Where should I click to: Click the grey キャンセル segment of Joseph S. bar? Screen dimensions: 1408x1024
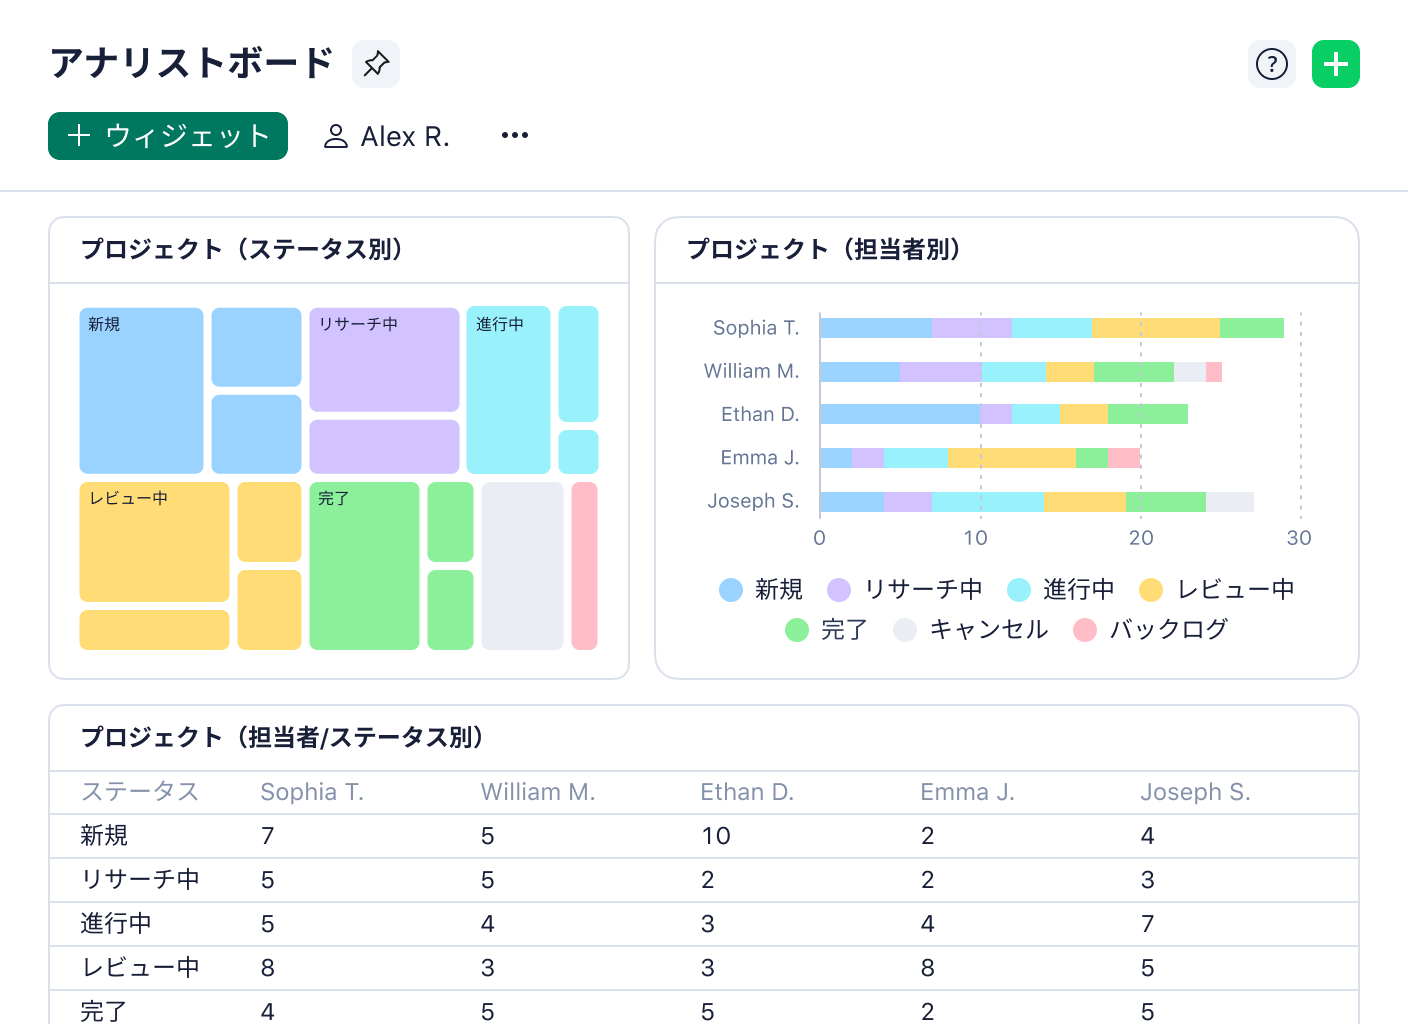click(1230, 502)
